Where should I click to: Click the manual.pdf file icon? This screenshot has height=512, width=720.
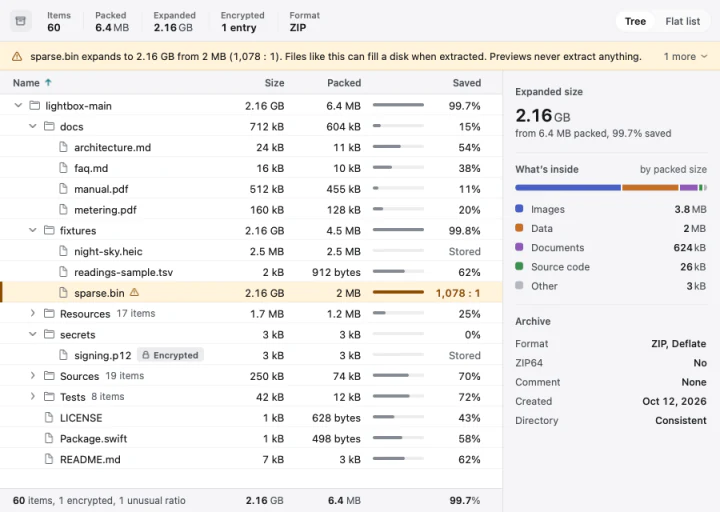[x=63, y=189]
